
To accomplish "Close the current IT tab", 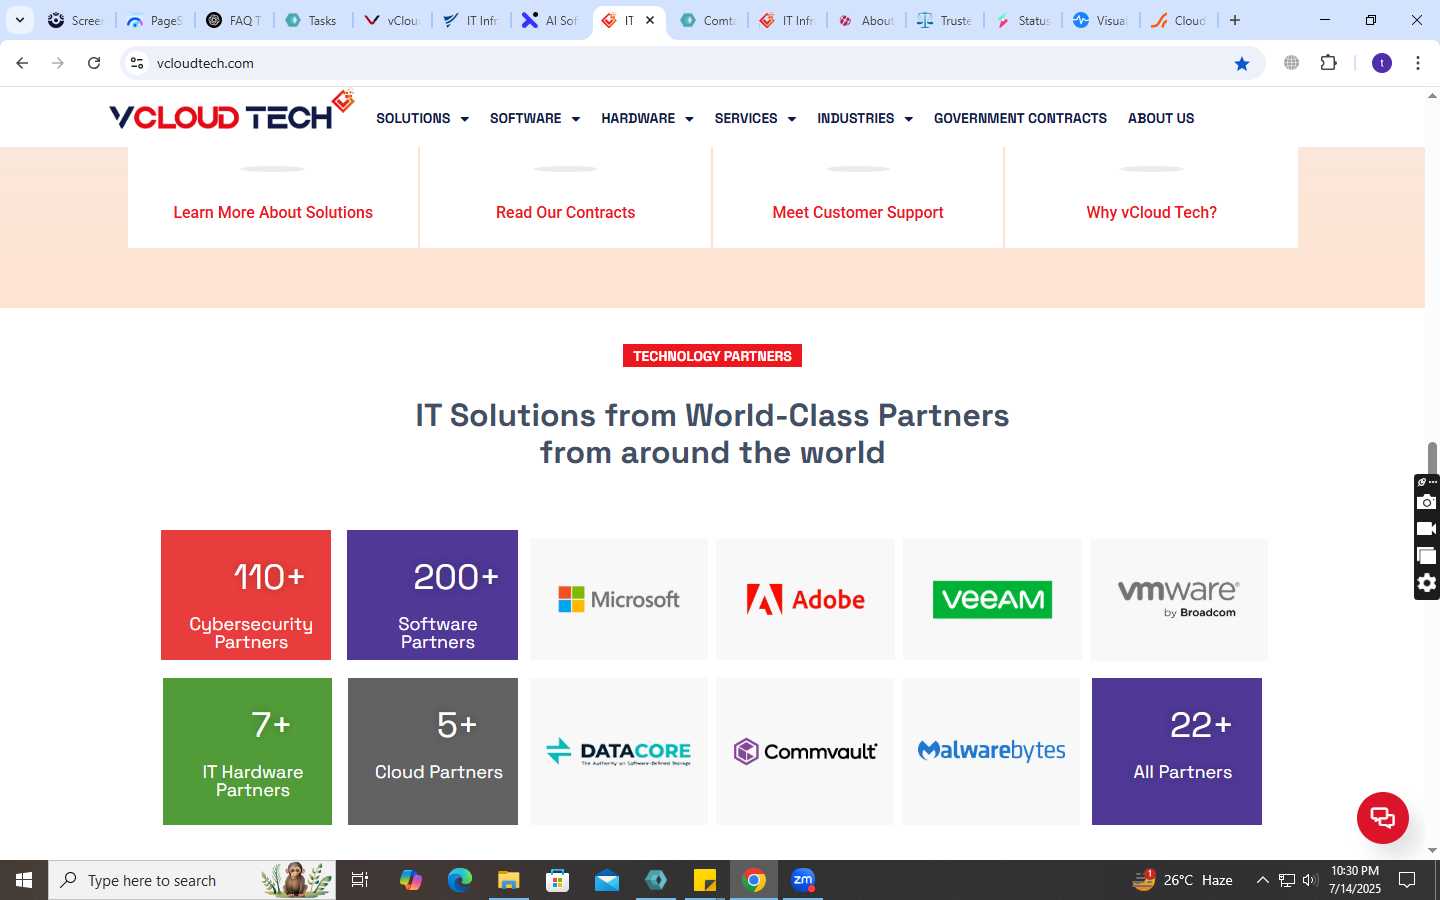I will coord(650,20).
